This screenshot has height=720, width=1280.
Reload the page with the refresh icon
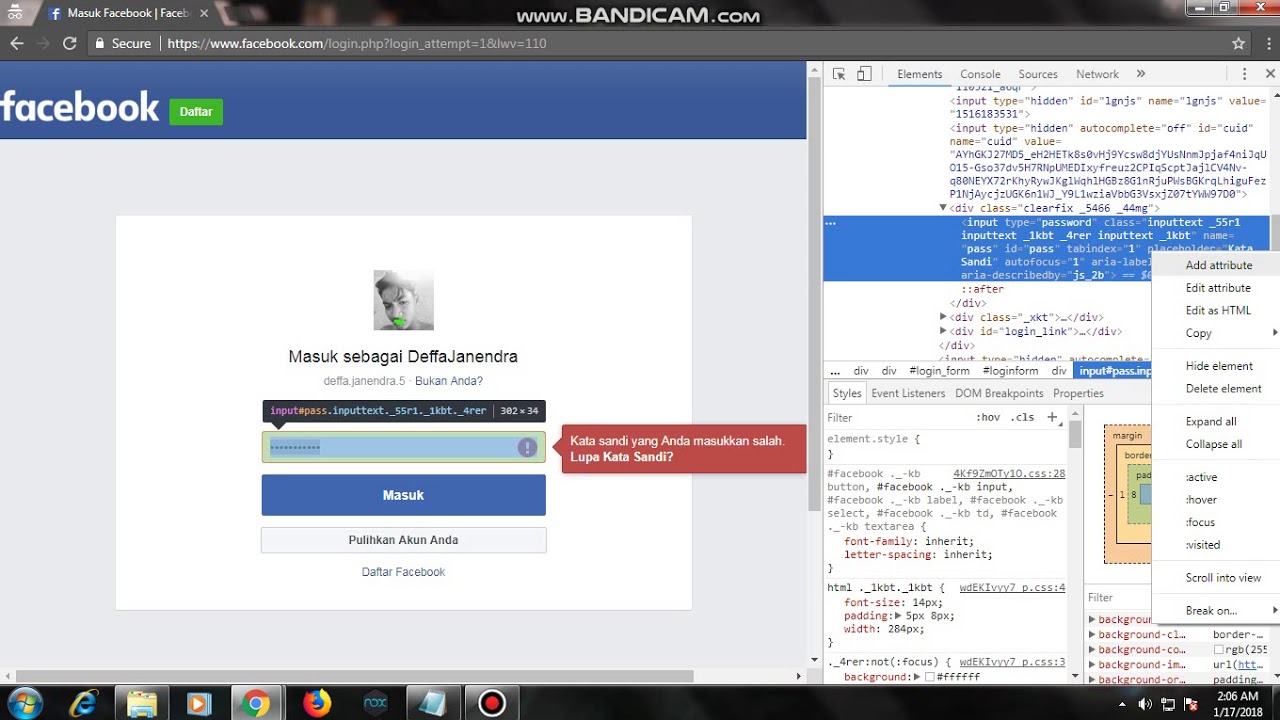coord(69,43)
